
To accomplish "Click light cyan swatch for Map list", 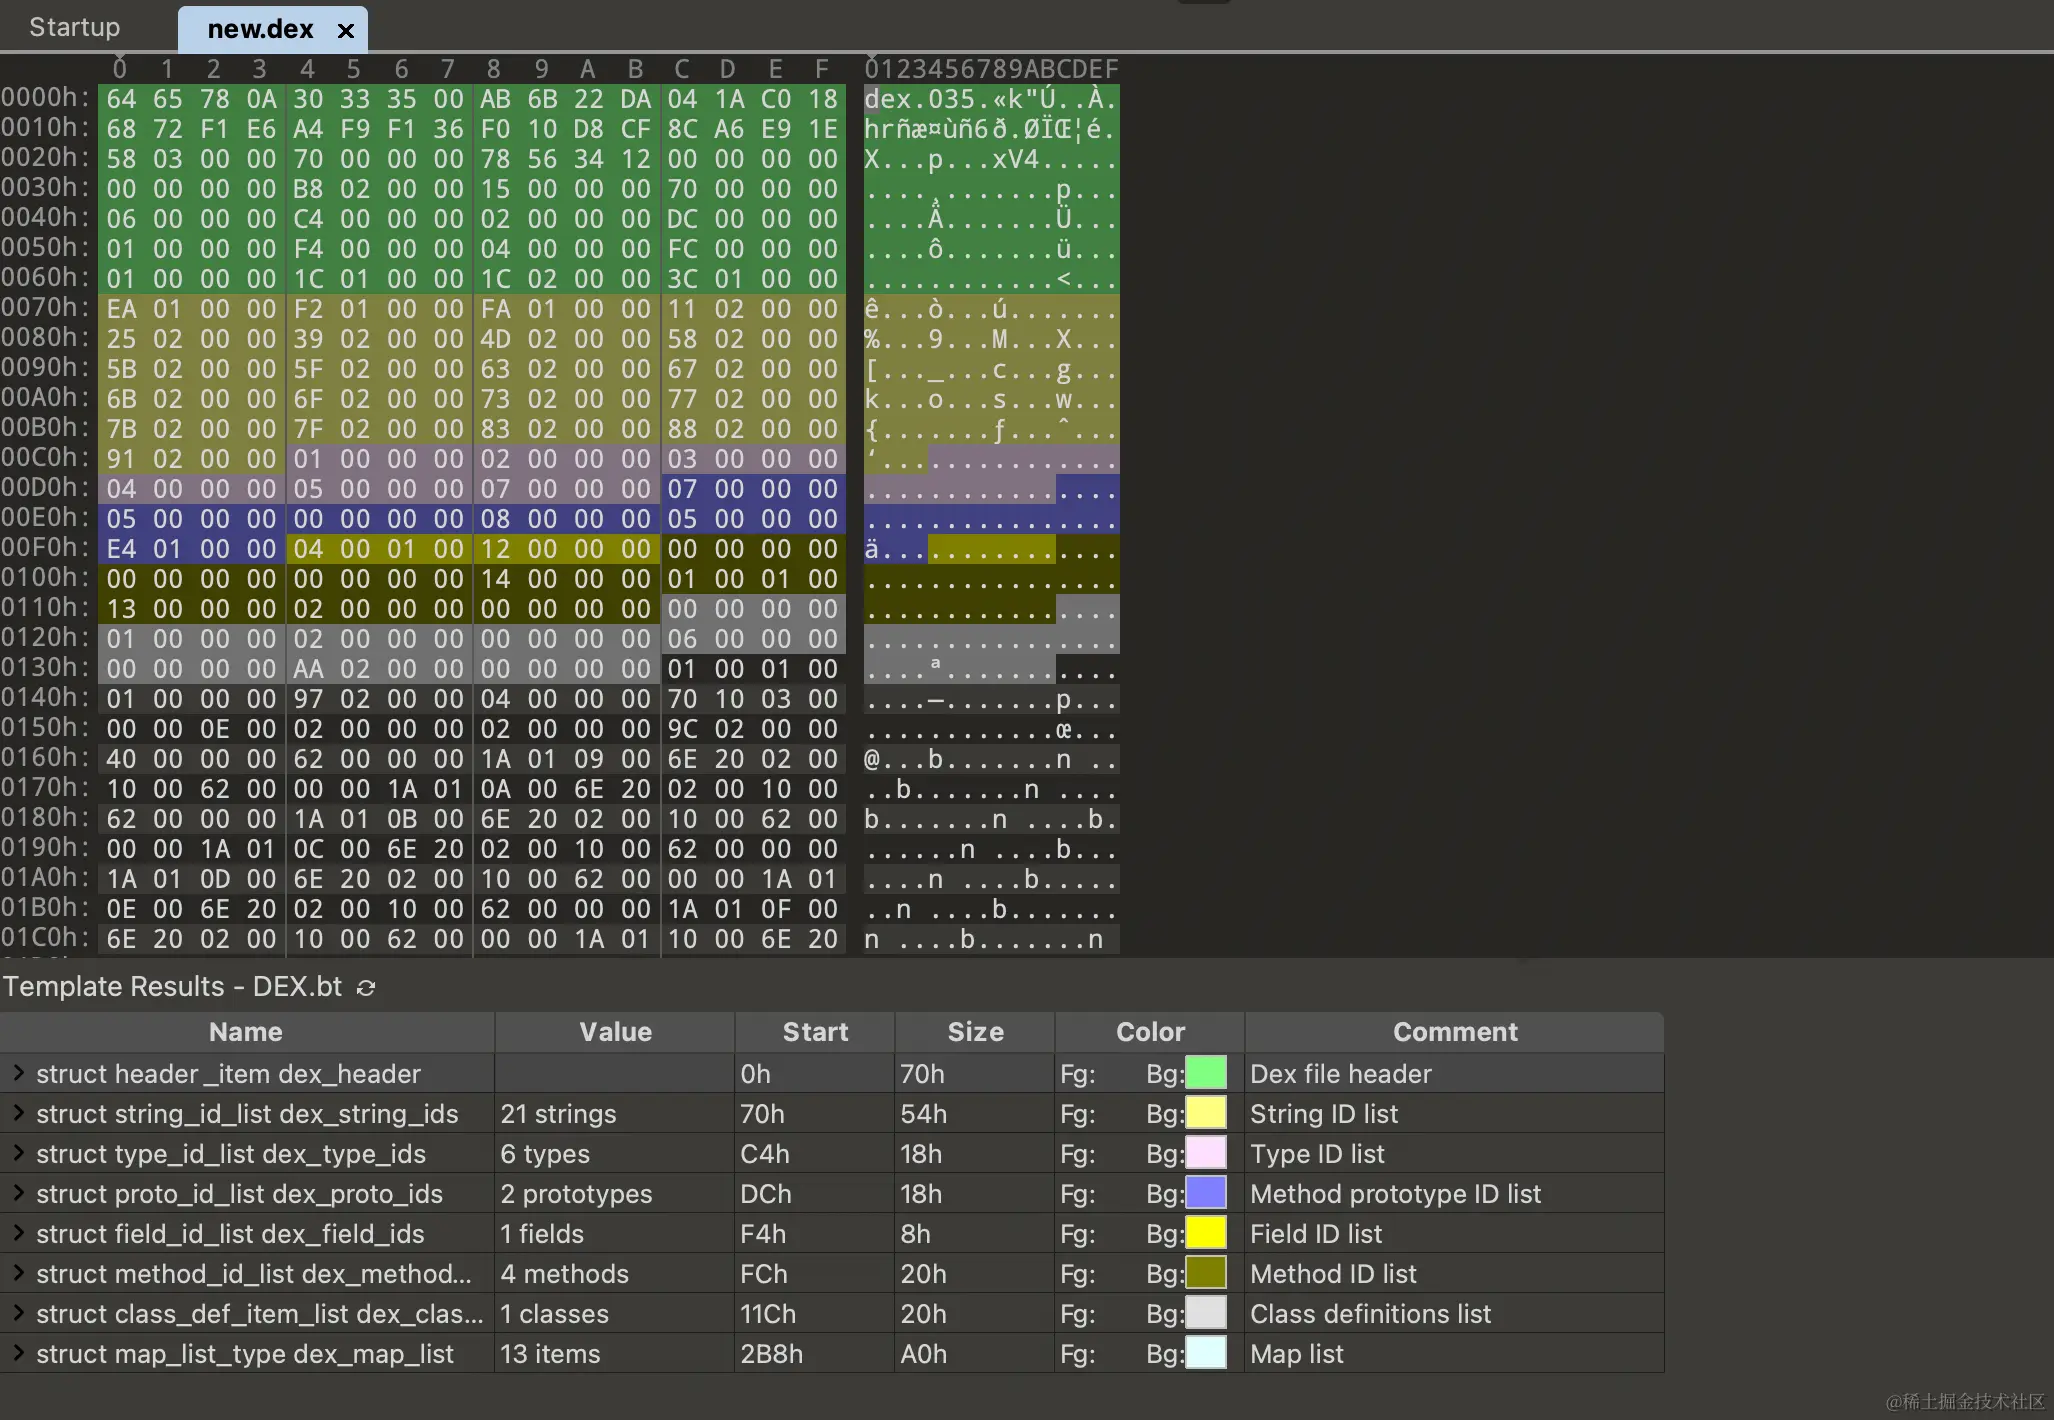I will coord(1206,1353).
